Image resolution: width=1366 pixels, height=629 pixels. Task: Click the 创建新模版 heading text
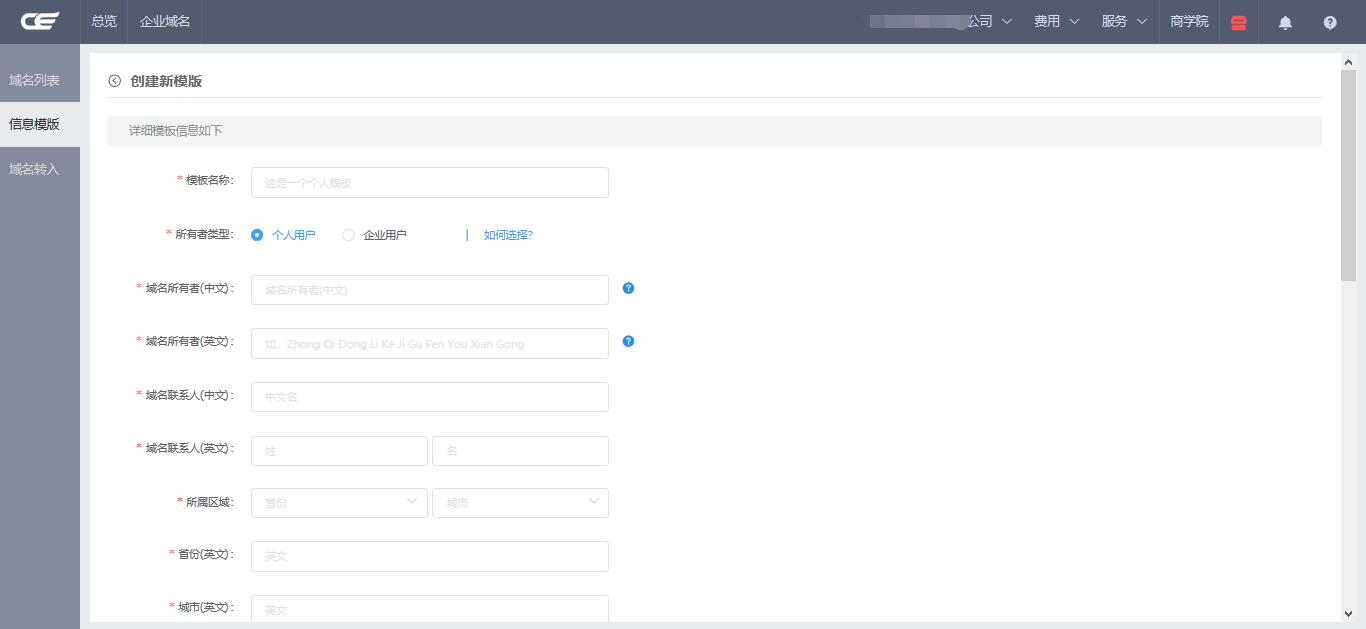pyautogui.click(x=166, y=81)
